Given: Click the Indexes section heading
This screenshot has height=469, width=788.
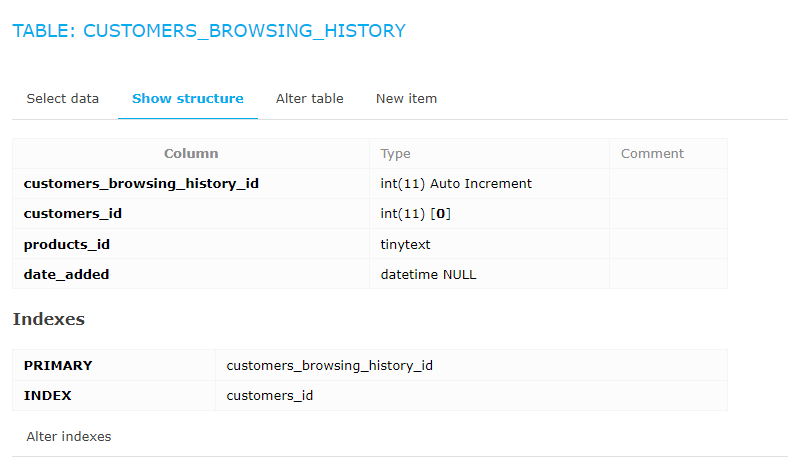Looking at the screenshot, I should point(49,319).
